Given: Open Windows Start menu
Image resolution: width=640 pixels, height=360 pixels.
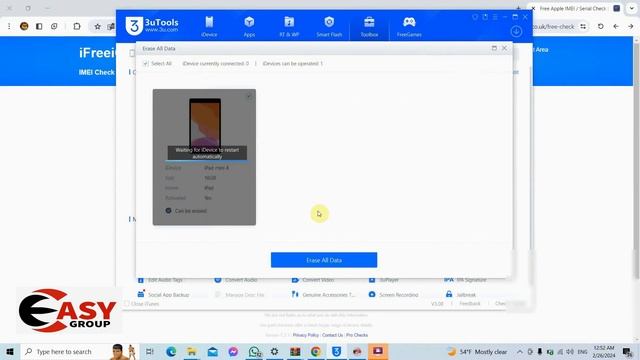Looking at the screenshot, I should pos(10,351).
